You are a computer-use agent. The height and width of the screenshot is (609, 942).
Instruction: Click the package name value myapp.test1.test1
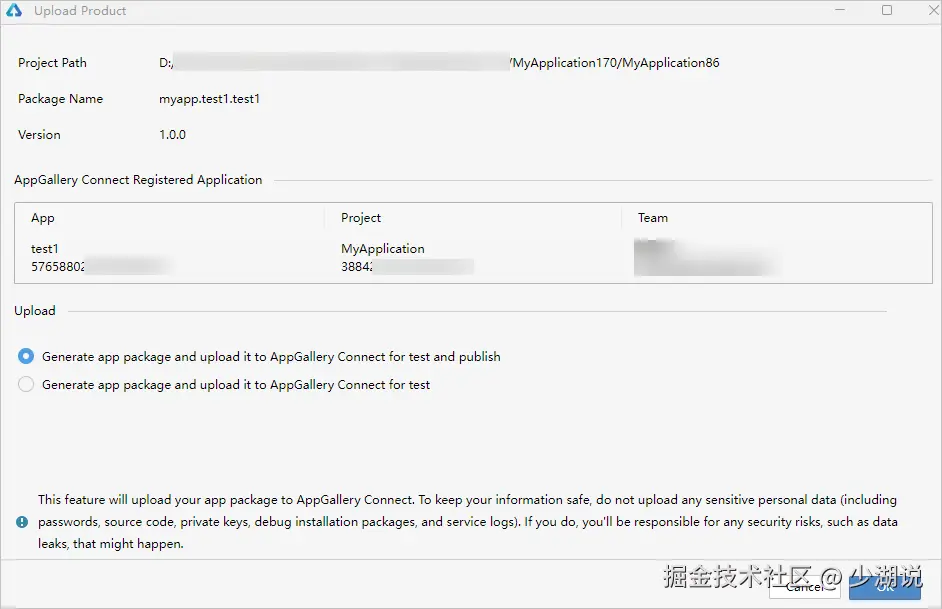pos(209,98)
